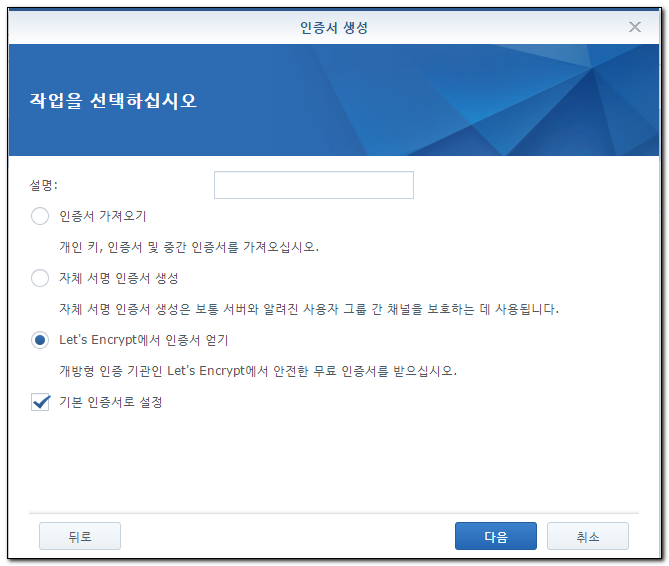Click the 설명 description input field
This screenshot has width=669, height=566.
(314, 185)
